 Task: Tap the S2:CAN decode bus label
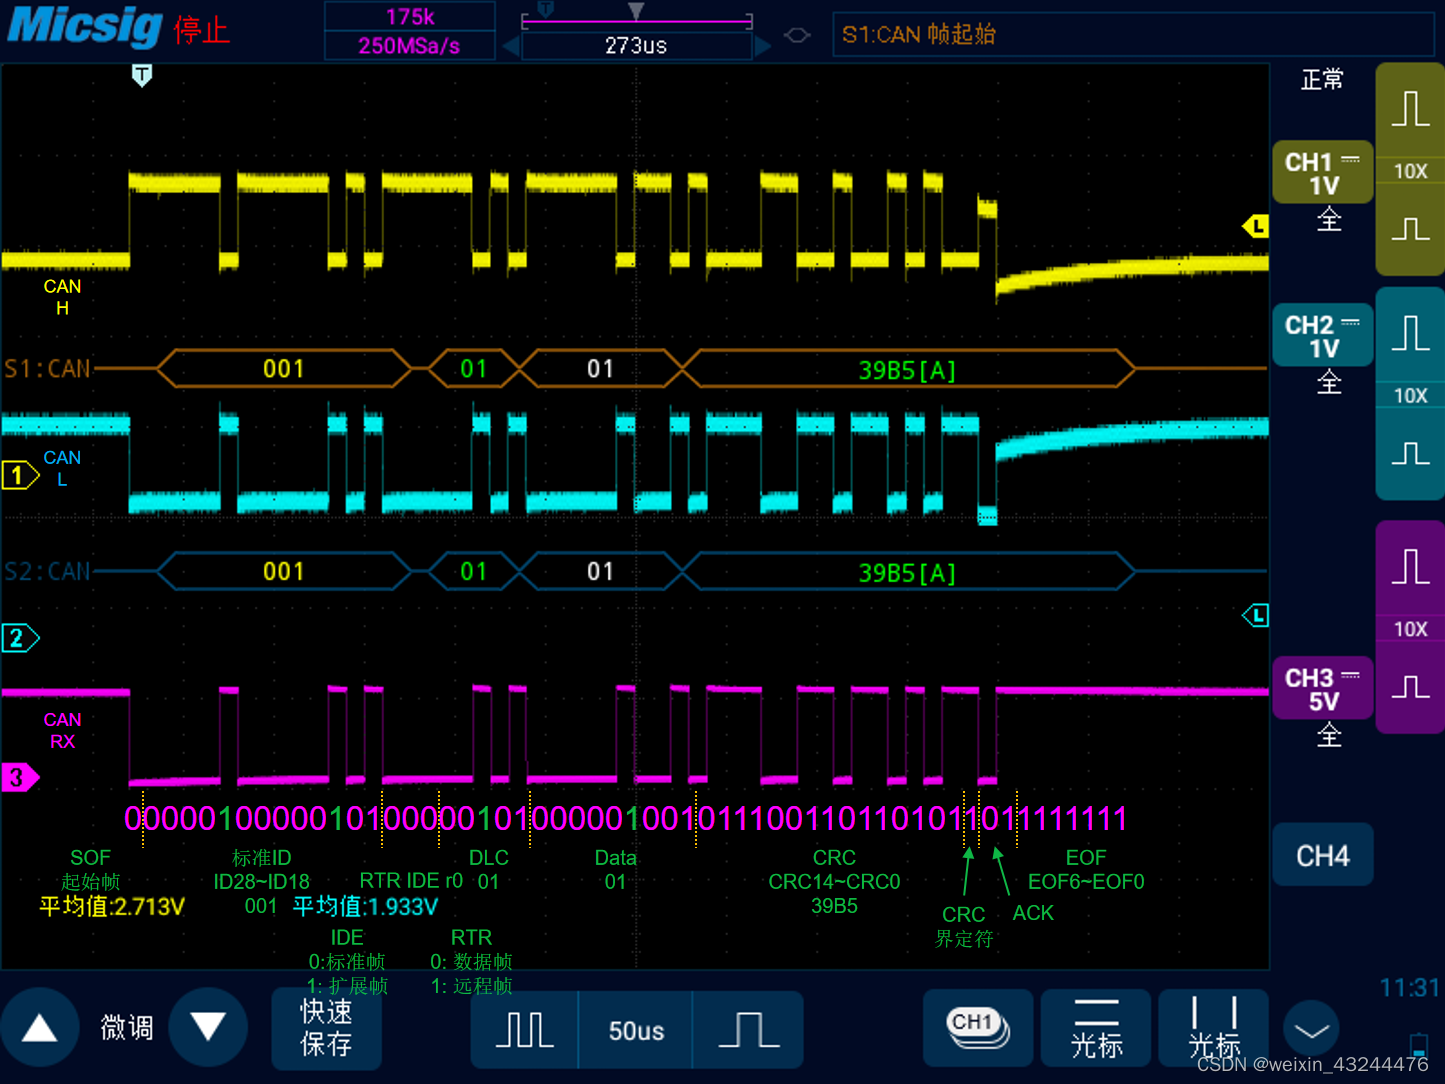point(47,572)
